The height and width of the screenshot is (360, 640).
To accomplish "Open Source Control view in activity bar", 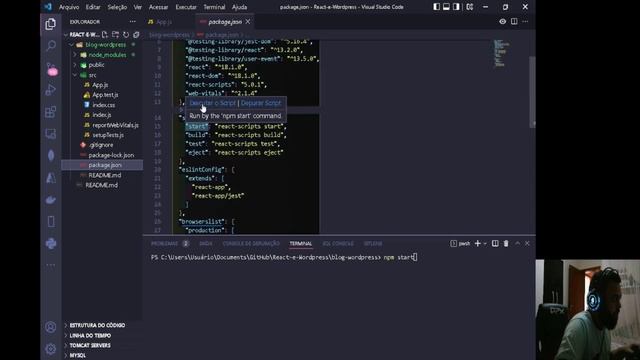I will coord(51,69).
